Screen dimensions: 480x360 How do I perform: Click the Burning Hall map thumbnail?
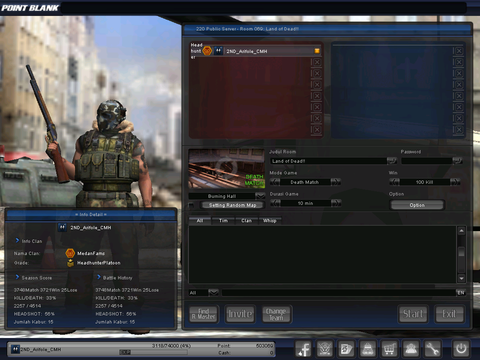pyautogui.click(x=226, y=169)
